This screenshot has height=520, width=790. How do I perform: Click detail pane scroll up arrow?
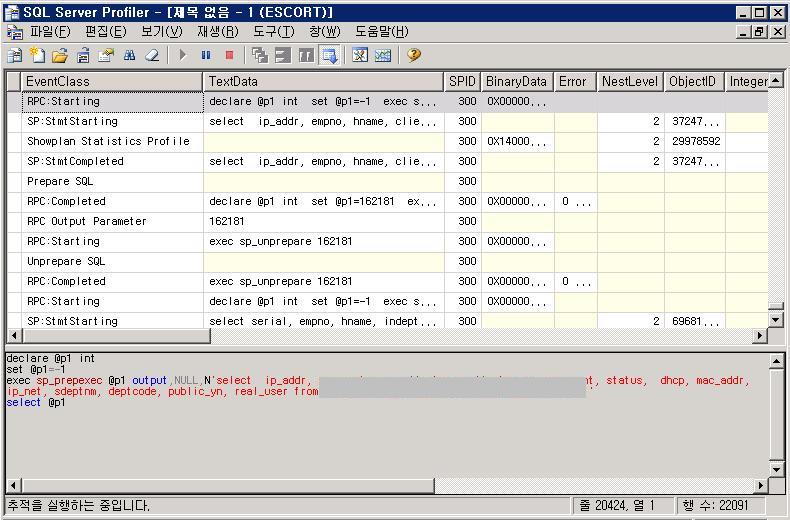[776, 361]
